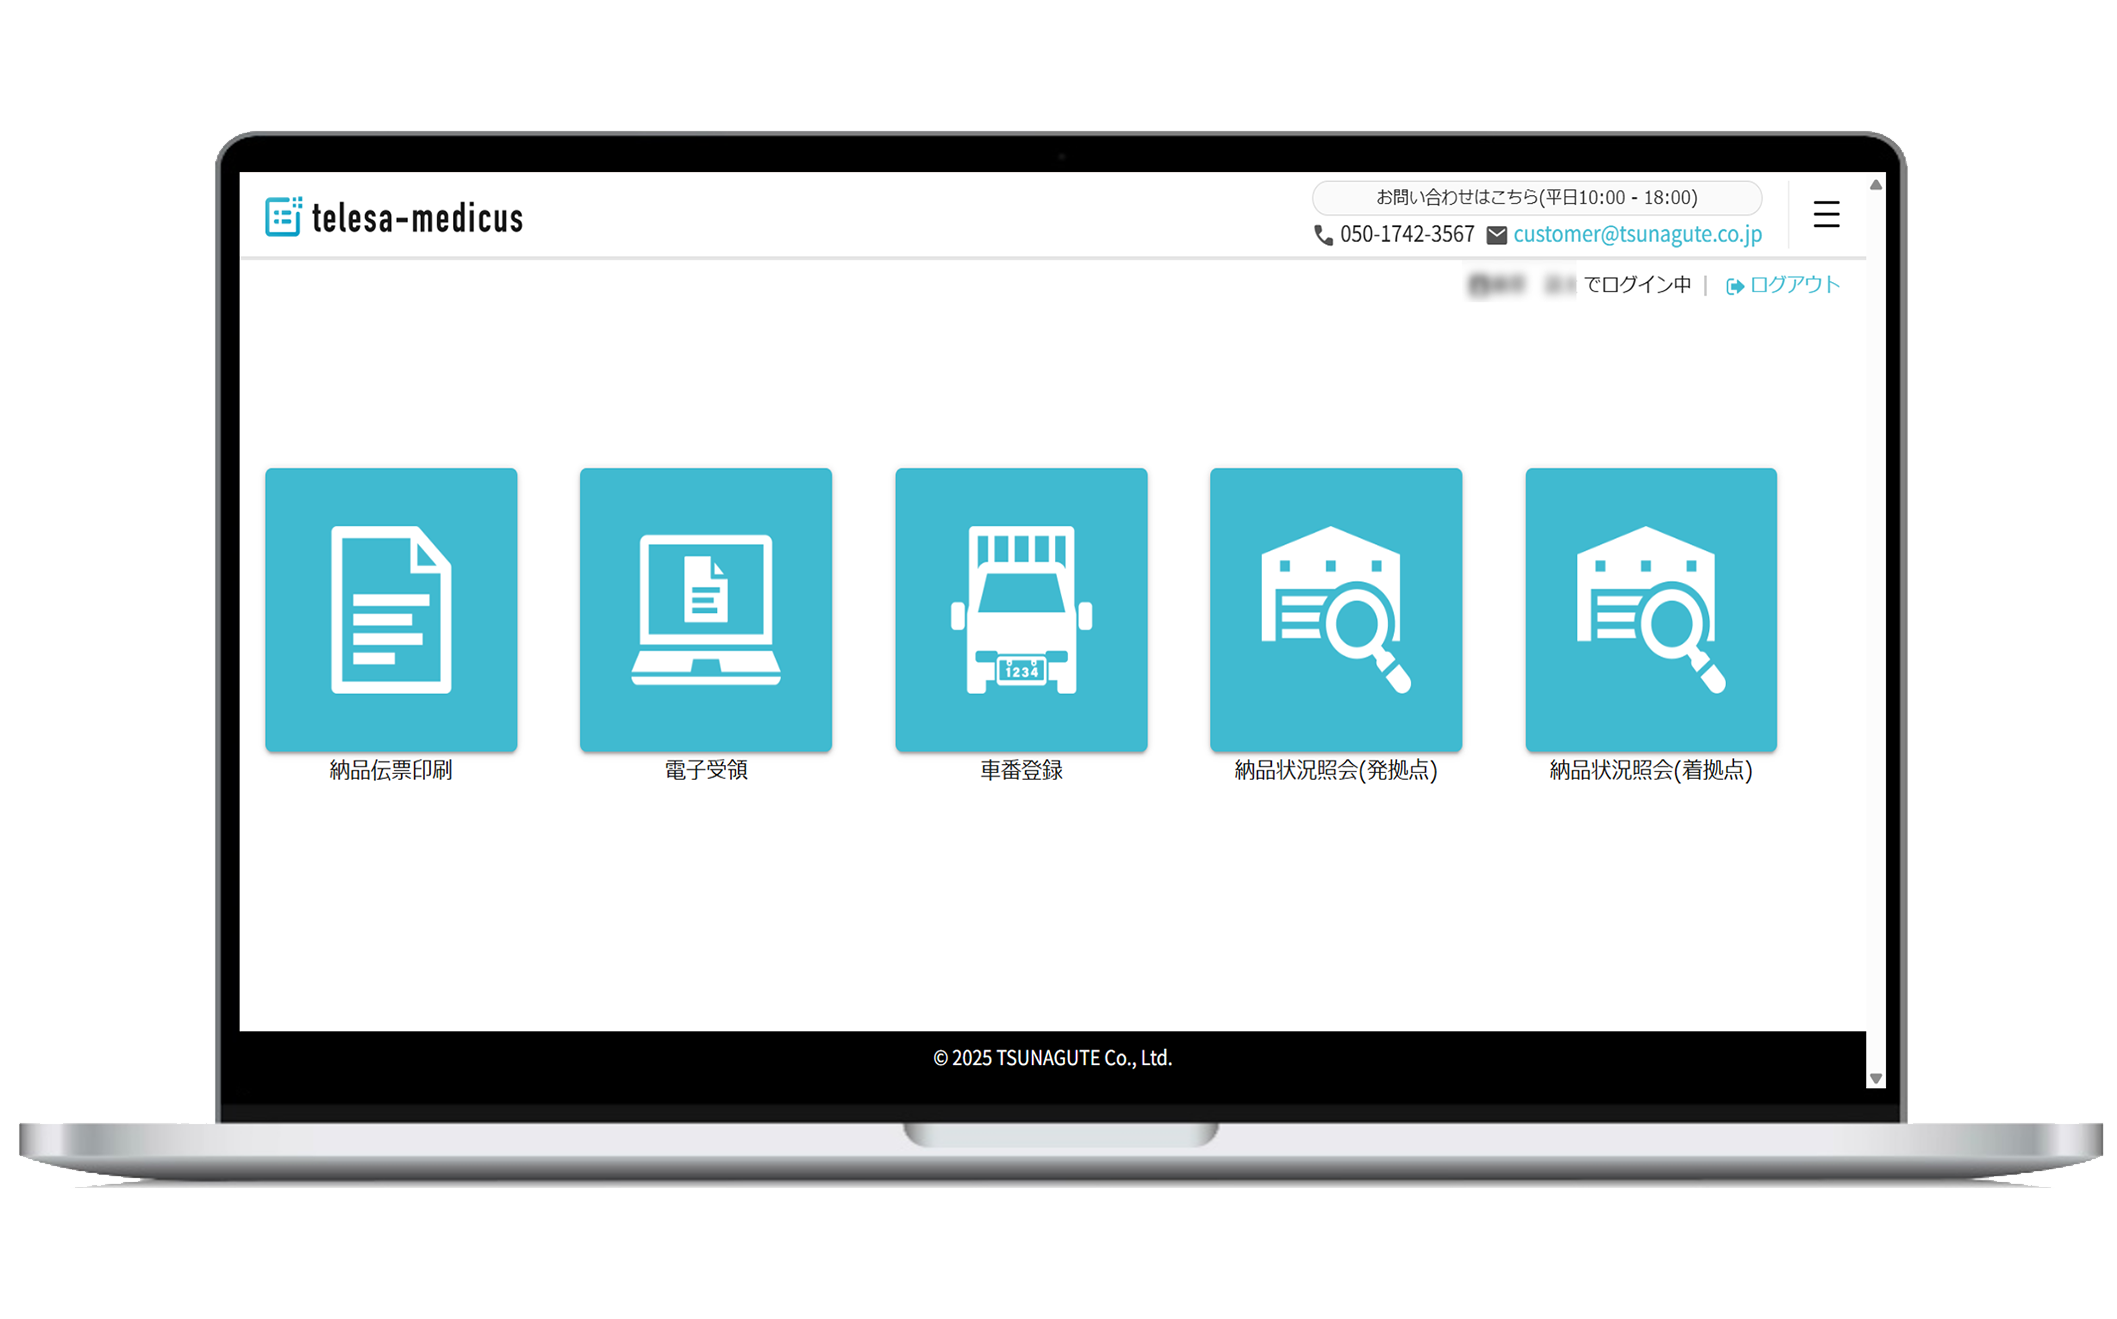Image resolution: width=2117 pixels, height=1319 pixels.
Task: Click the 電子受領 text label
Action: (705, 770)
